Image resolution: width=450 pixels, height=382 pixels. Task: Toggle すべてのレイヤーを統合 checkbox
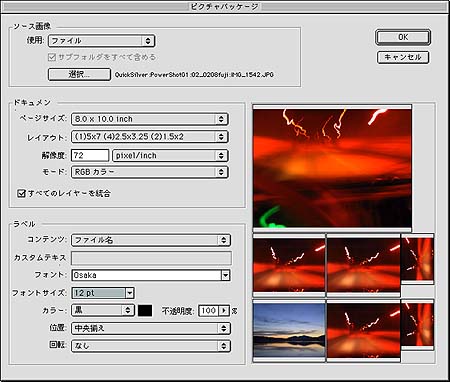(x=21, y=193)
